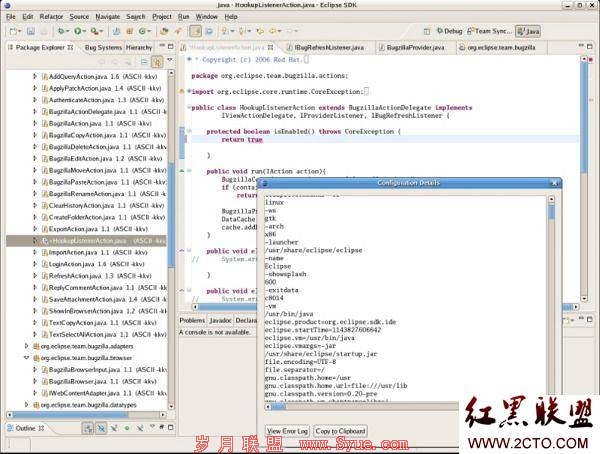Expand the org.eclipse.team.bugzilla.datatypes package

26,405
